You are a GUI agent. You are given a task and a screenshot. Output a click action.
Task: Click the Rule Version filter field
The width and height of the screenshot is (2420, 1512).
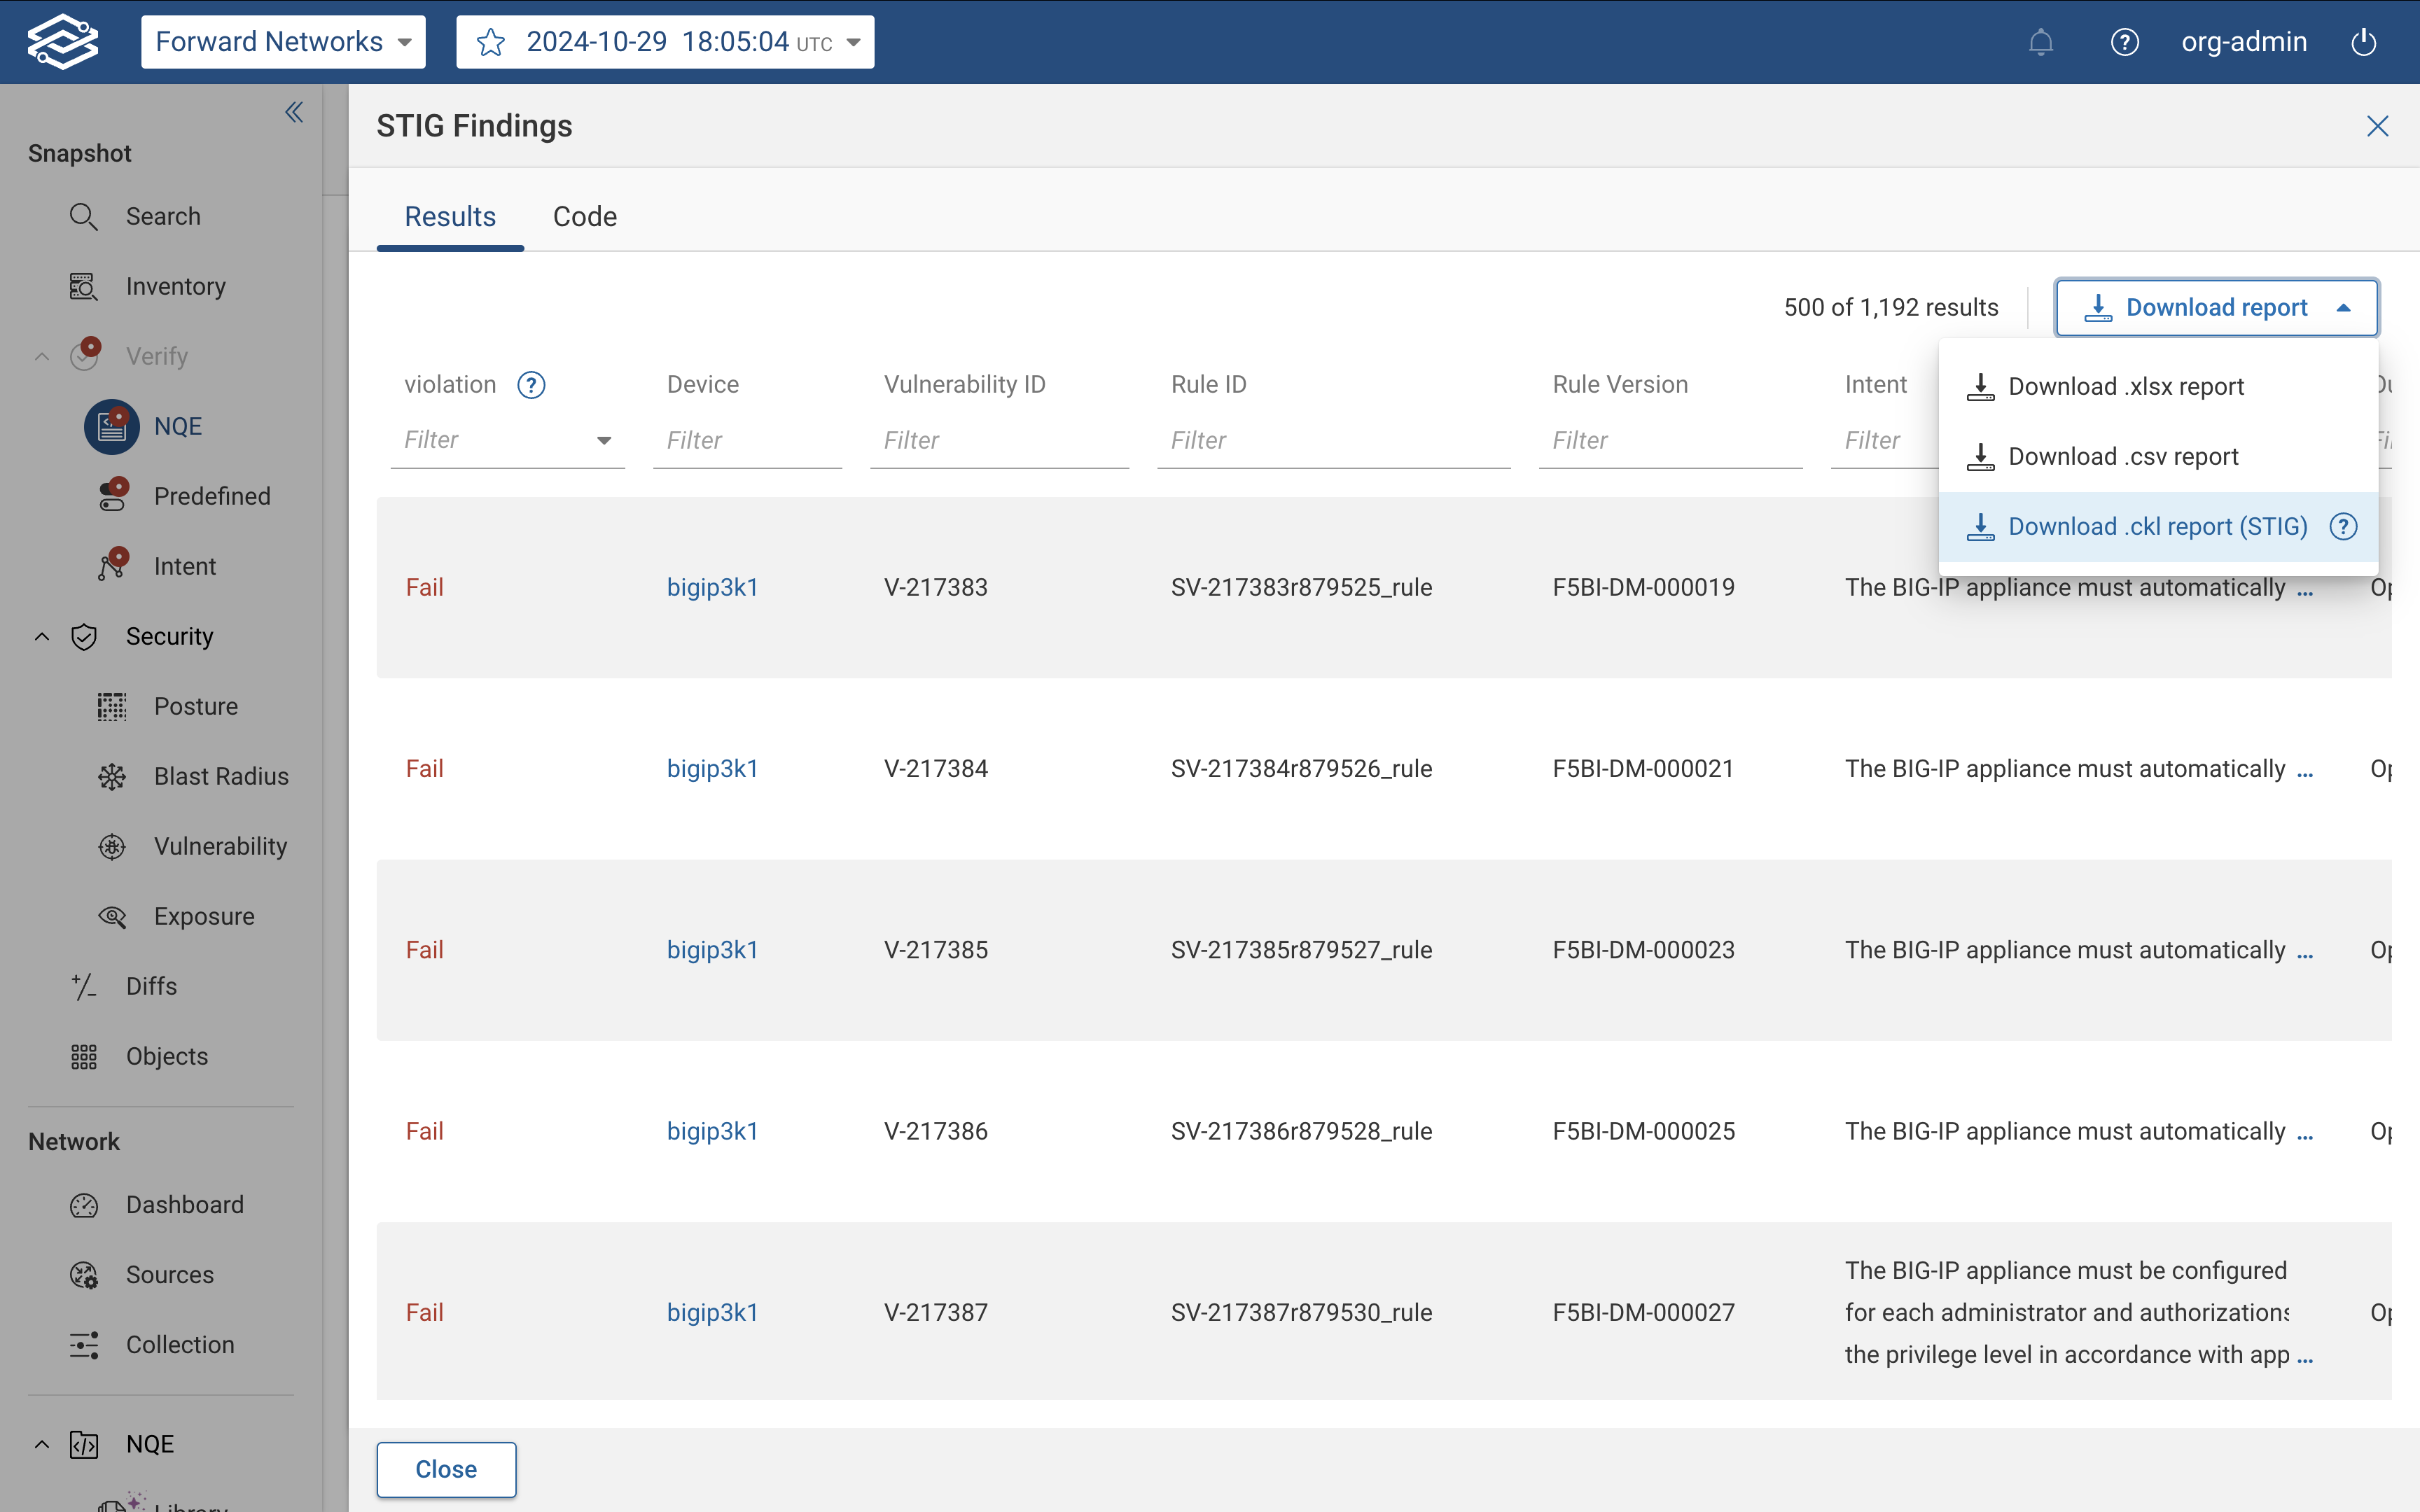(1670, 440)
